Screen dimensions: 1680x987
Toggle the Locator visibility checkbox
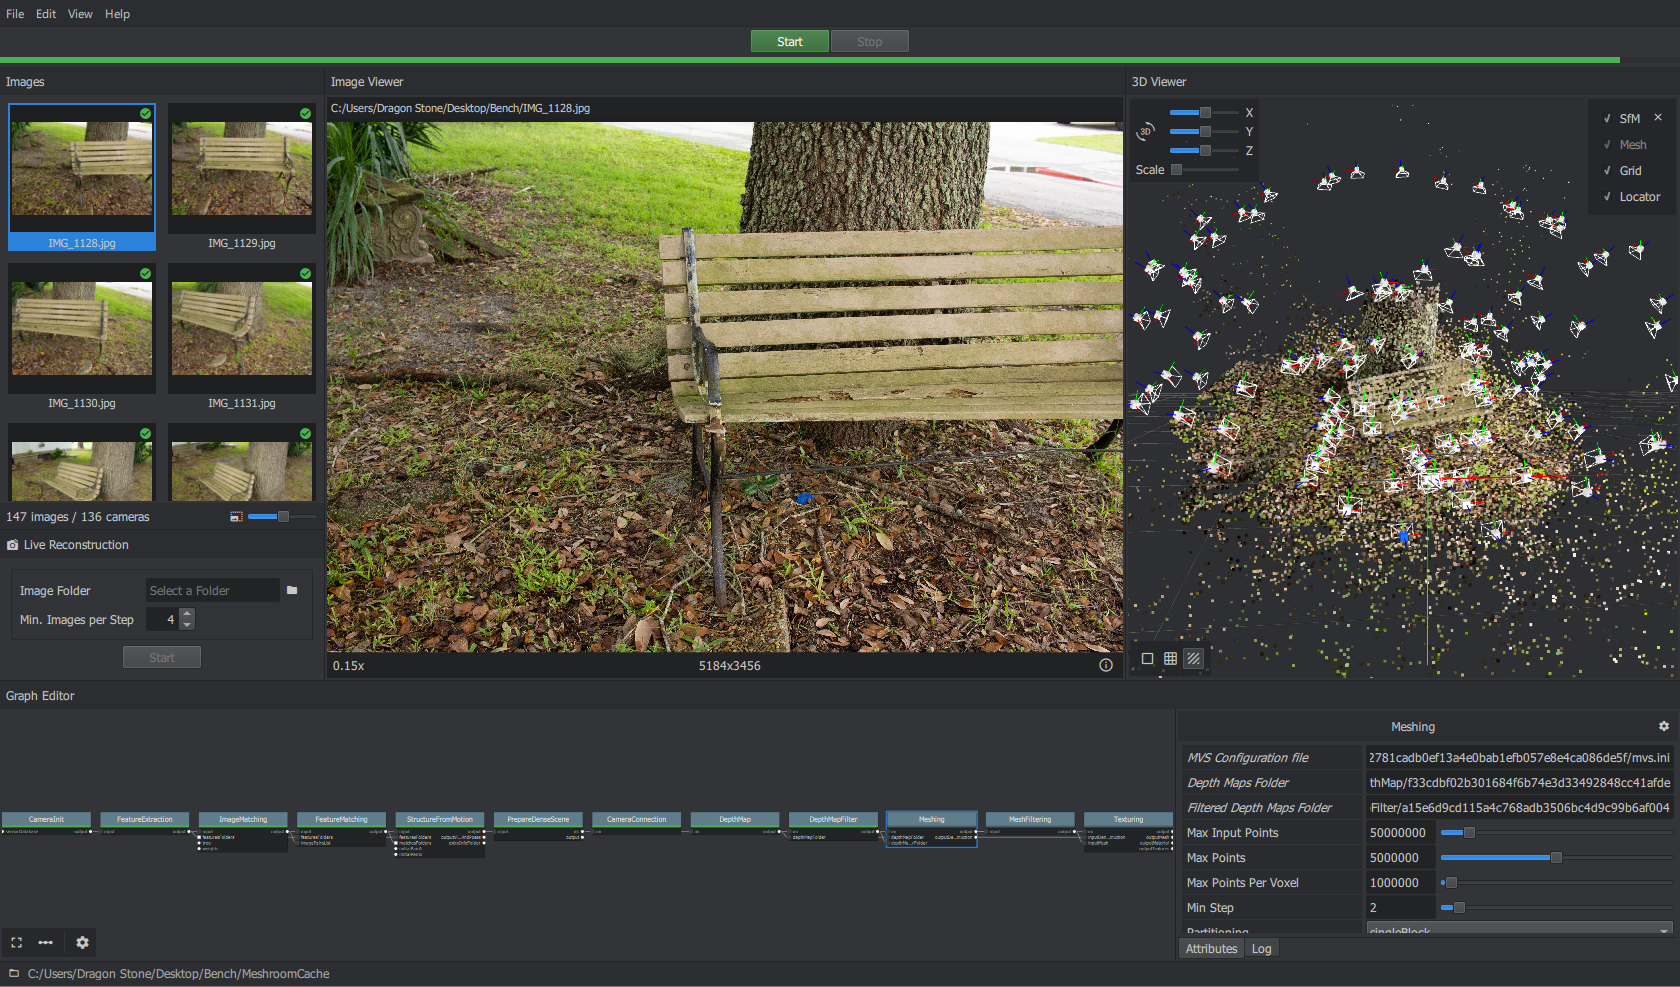click(x=1607, y=197)
